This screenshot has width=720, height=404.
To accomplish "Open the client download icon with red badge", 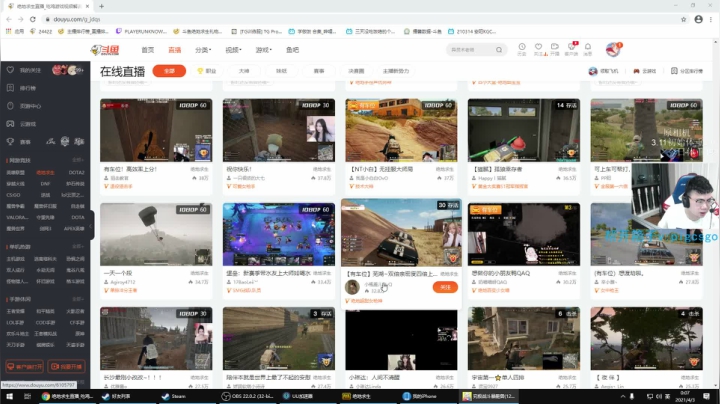I will tap(571, 49).
